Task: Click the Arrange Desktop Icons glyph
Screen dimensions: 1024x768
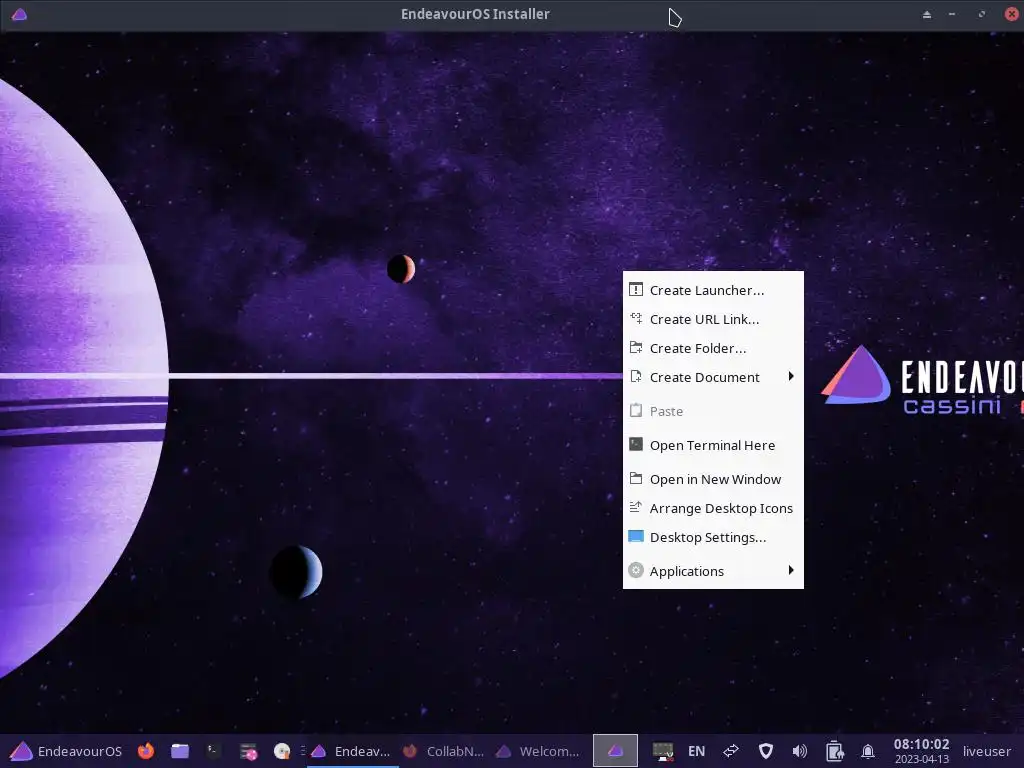Action: click(x=635, y=507)
